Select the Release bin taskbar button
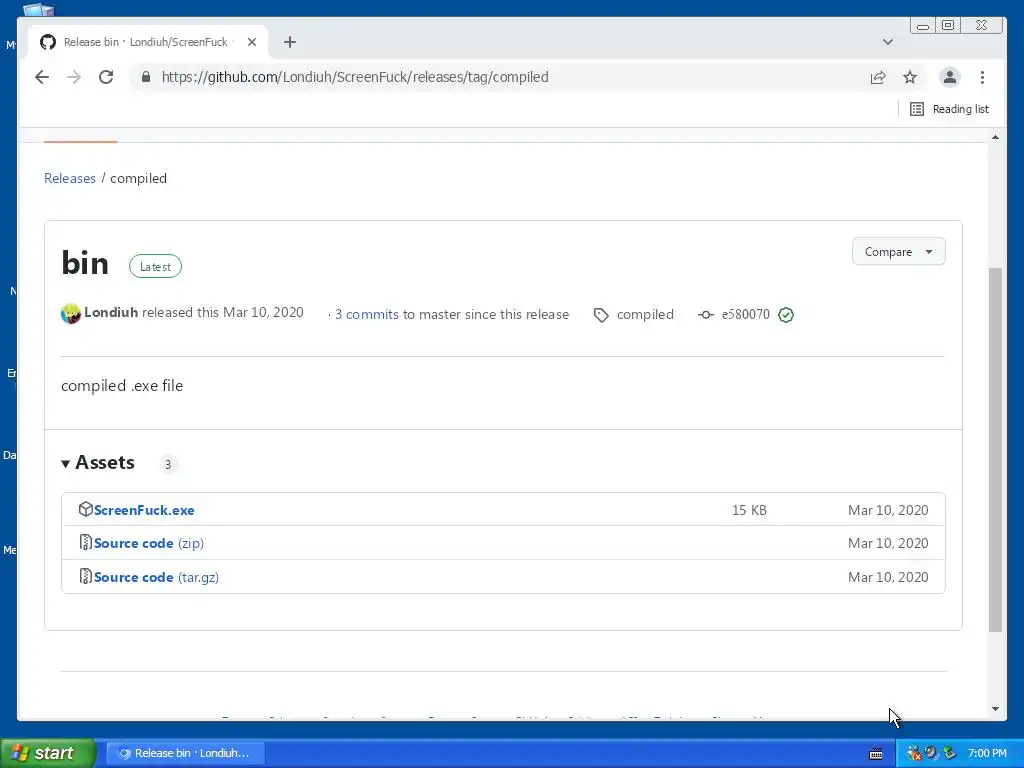 [x=184, y=753]
